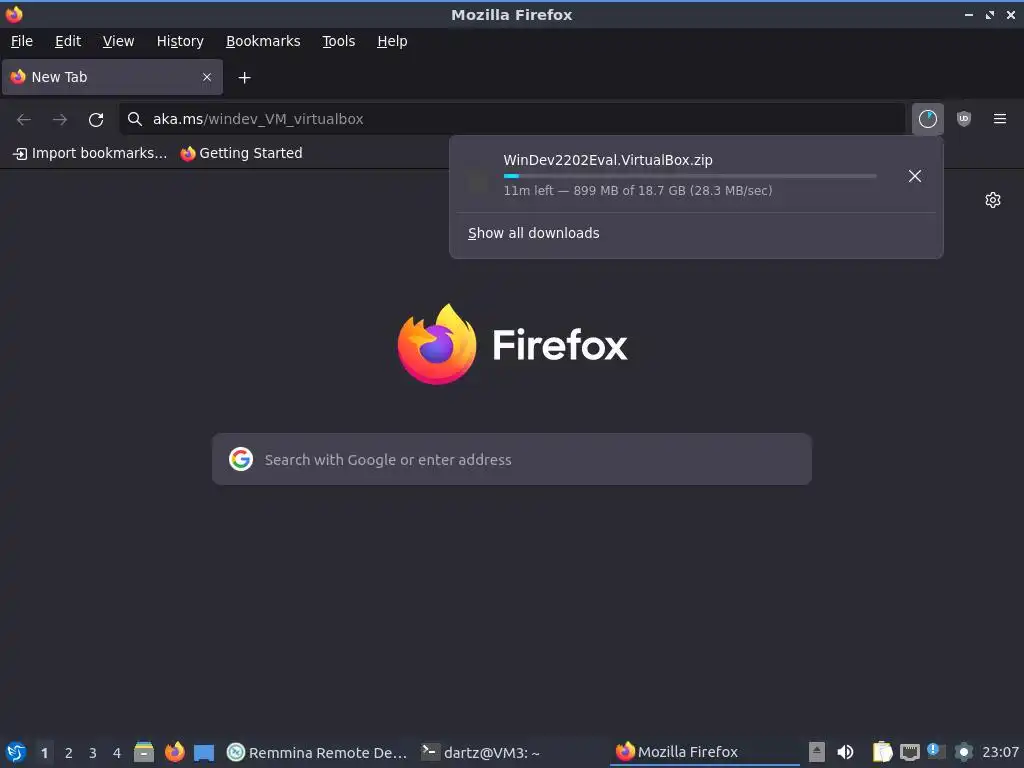Switch to workspace 4
Screen dimensions: 1024x768
pos(117,753)
